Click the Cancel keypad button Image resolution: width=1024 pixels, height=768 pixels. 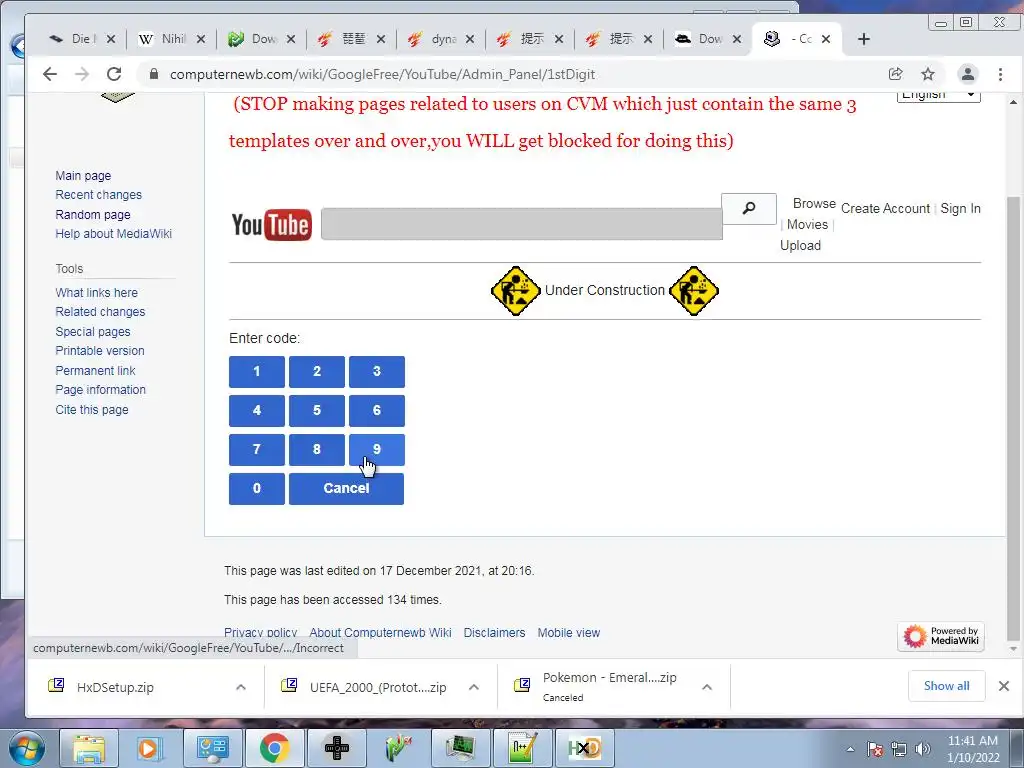tap(346, 489)
